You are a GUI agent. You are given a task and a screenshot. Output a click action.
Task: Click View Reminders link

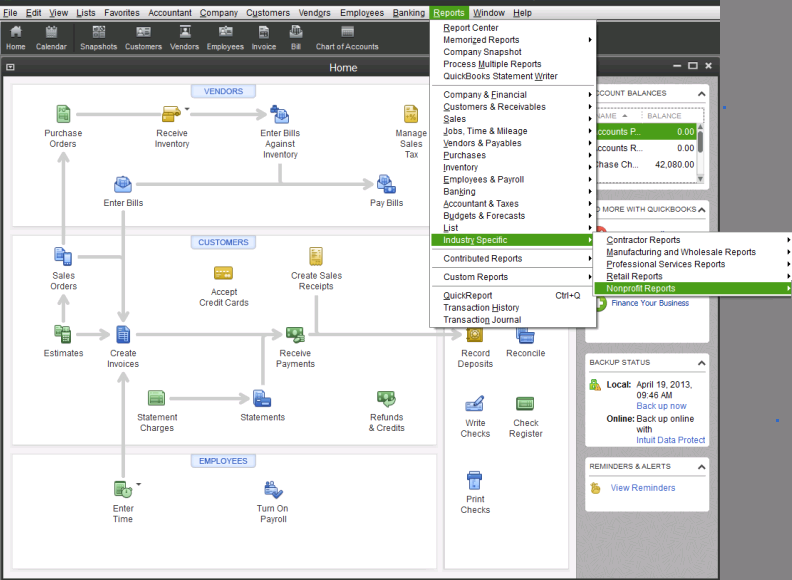click(x=642, y=488)
